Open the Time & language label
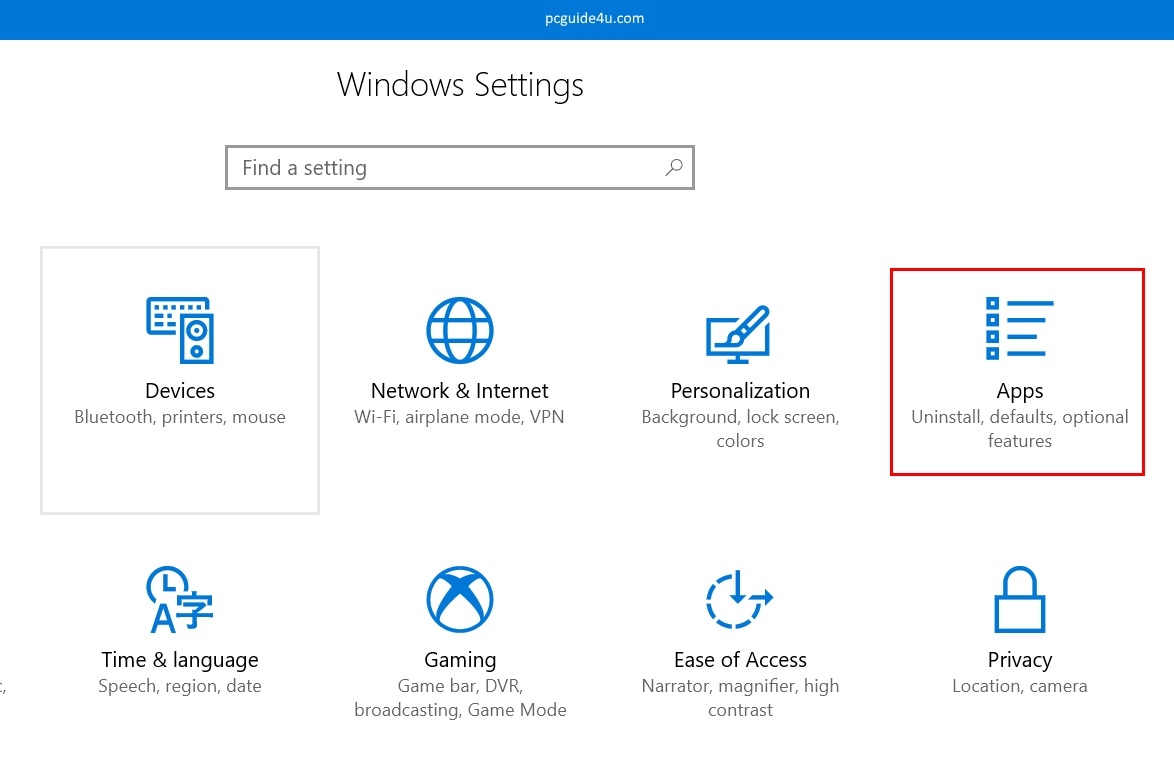1174x761 pixels. [180, 660]
